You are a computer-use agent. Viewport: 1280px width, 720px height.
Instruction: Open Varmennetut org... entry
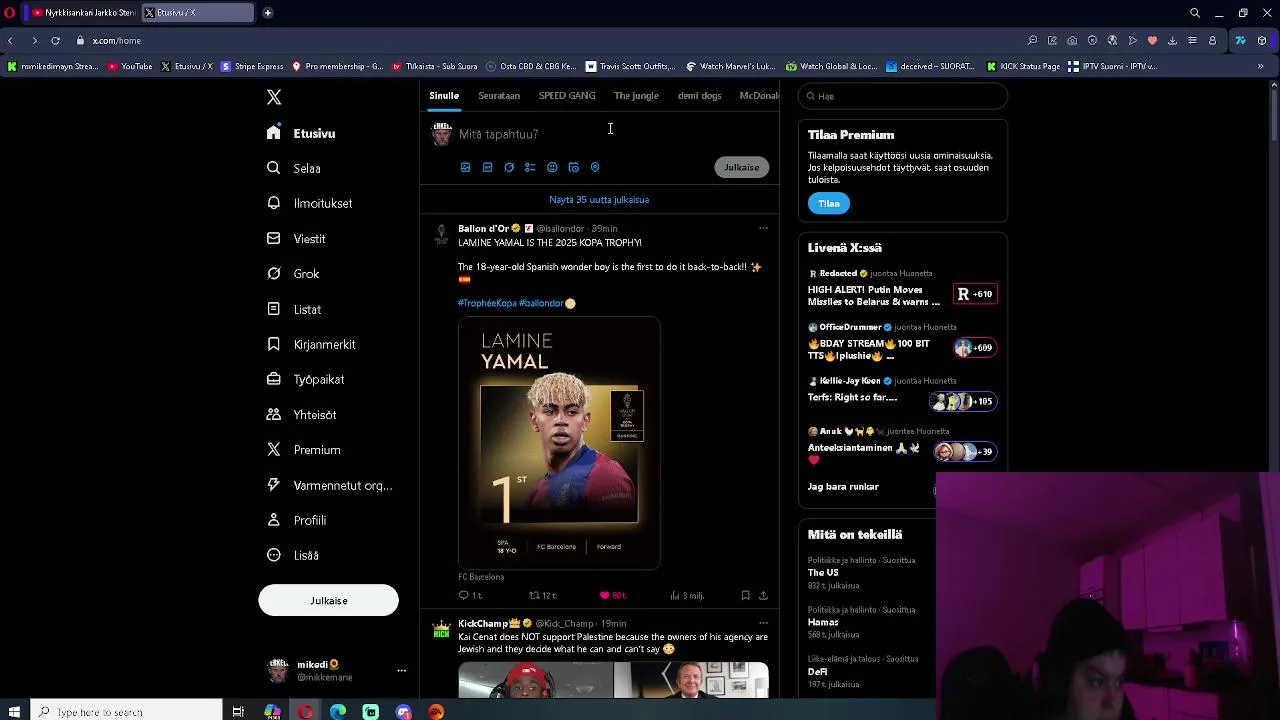tap(329, 485)
